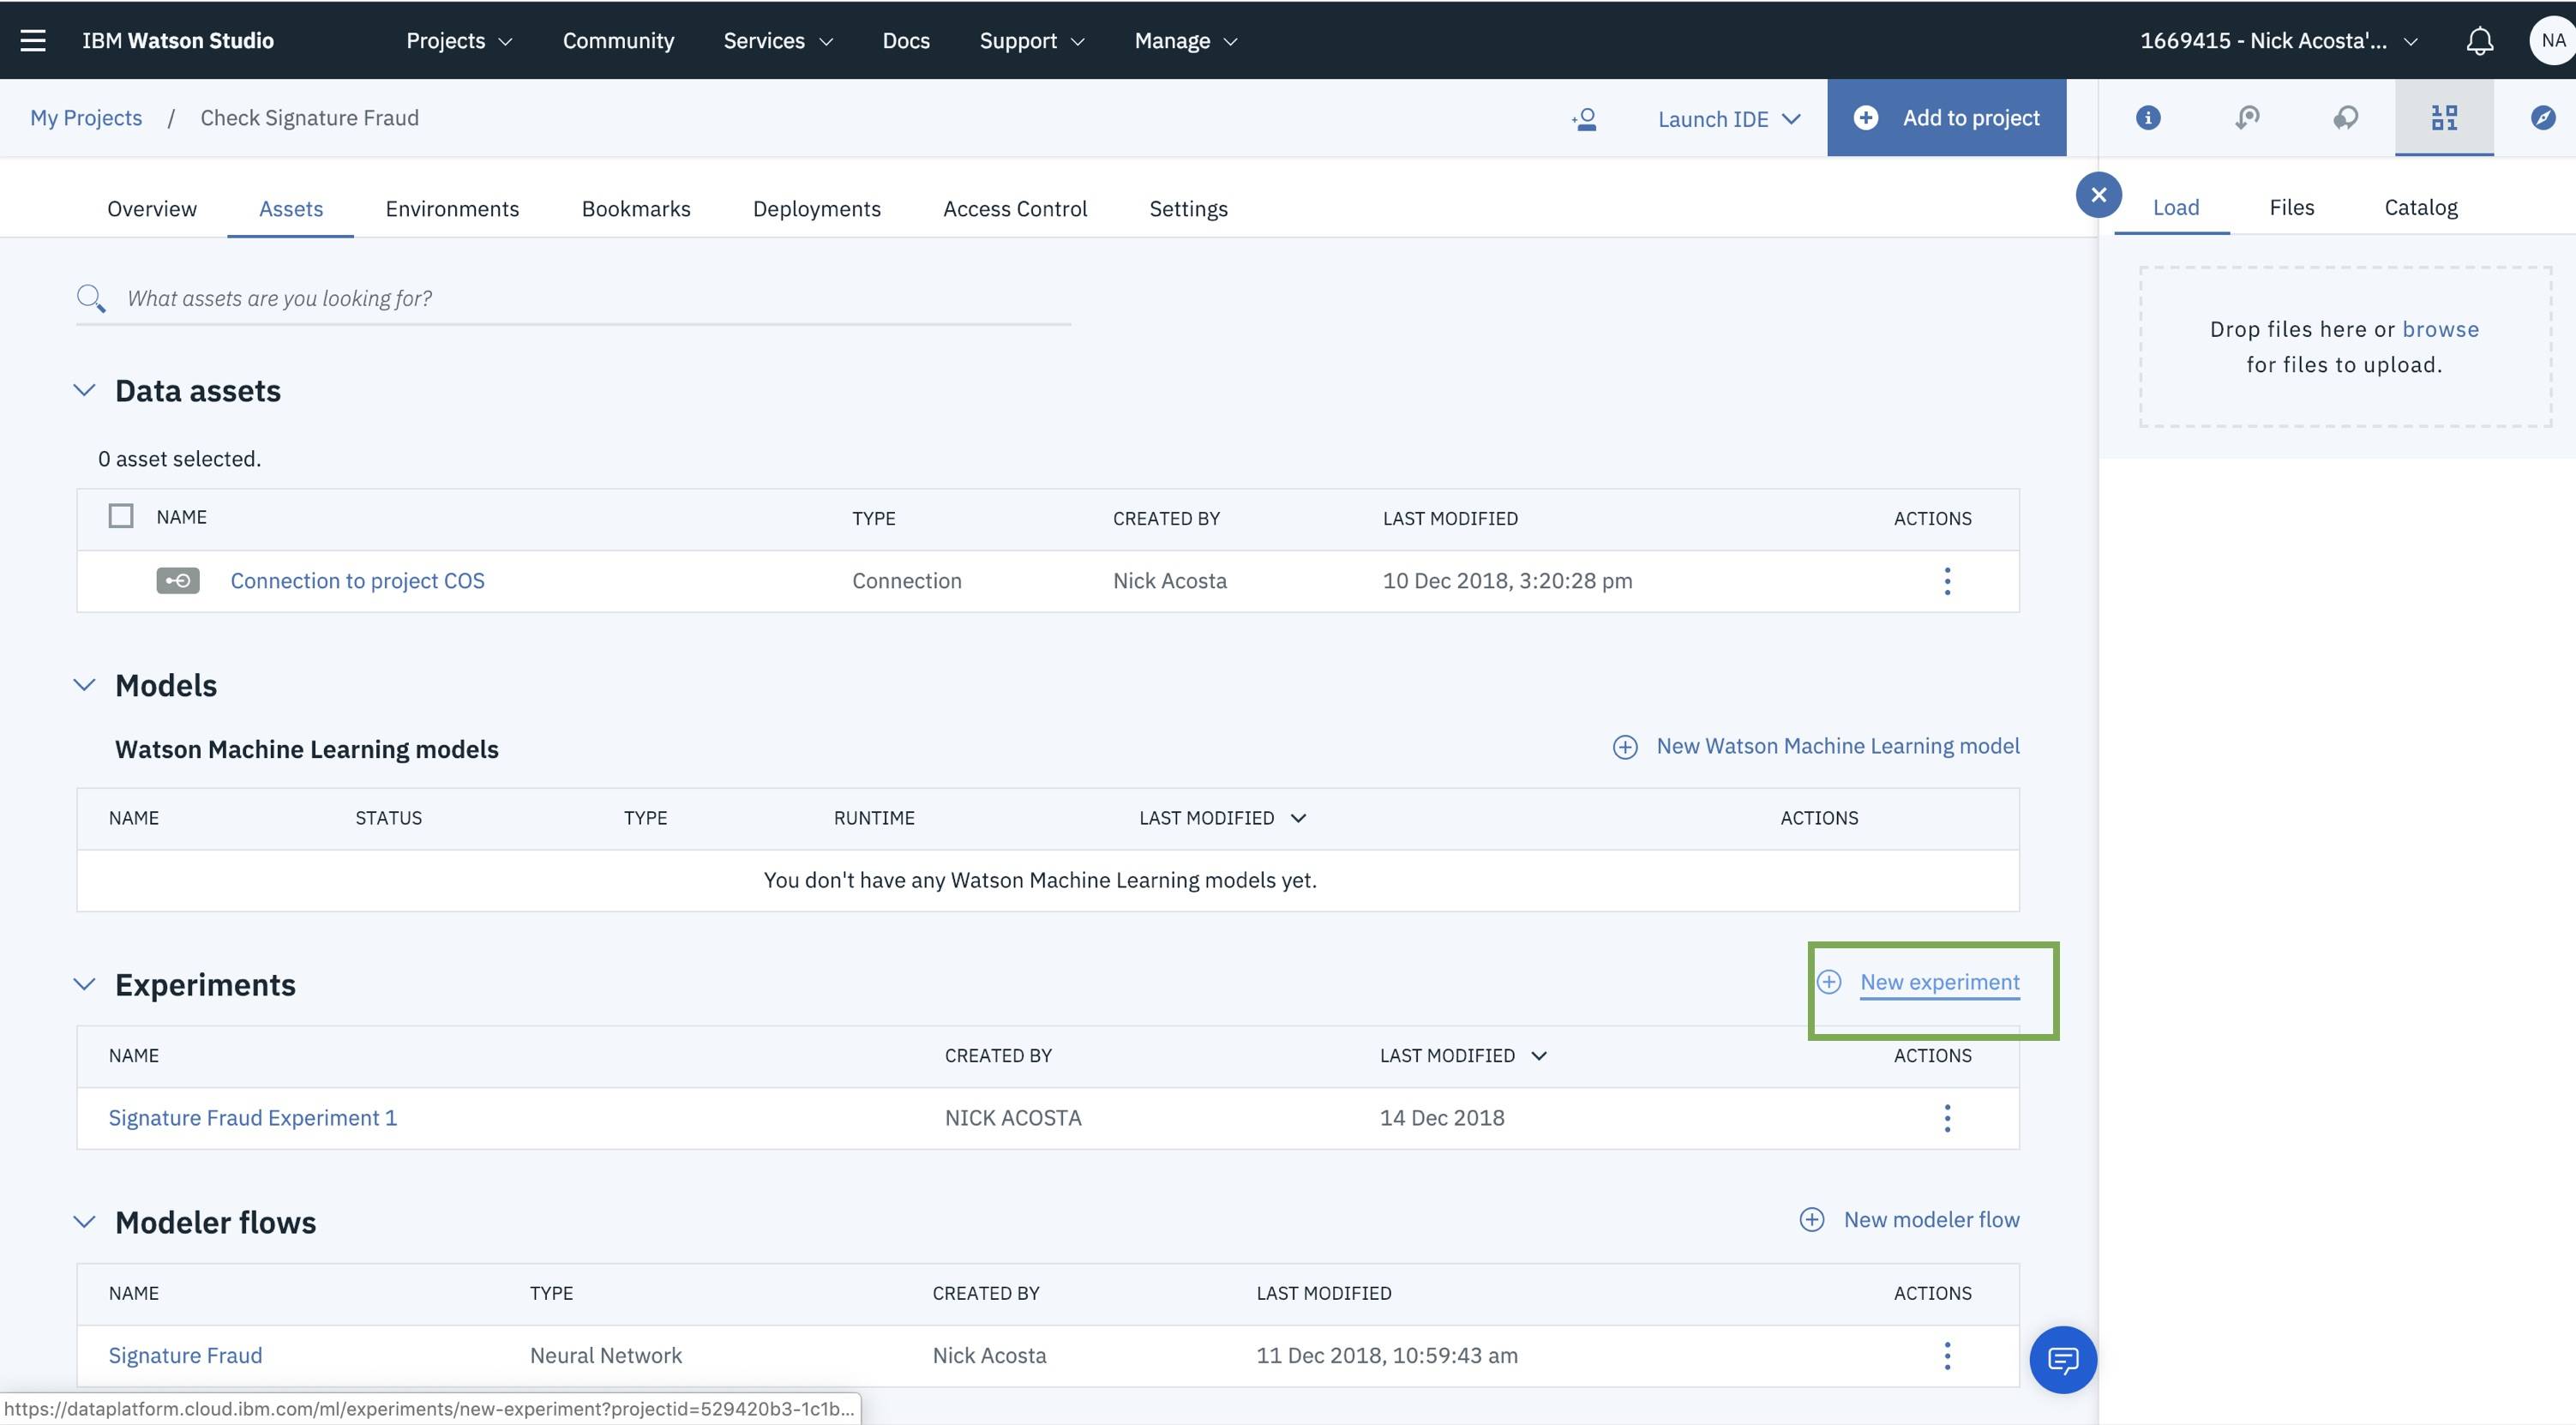Open the hamburger navigation menu
Image resolution: width=2576 pixels, height=1425 pixels.
point(33,40)
